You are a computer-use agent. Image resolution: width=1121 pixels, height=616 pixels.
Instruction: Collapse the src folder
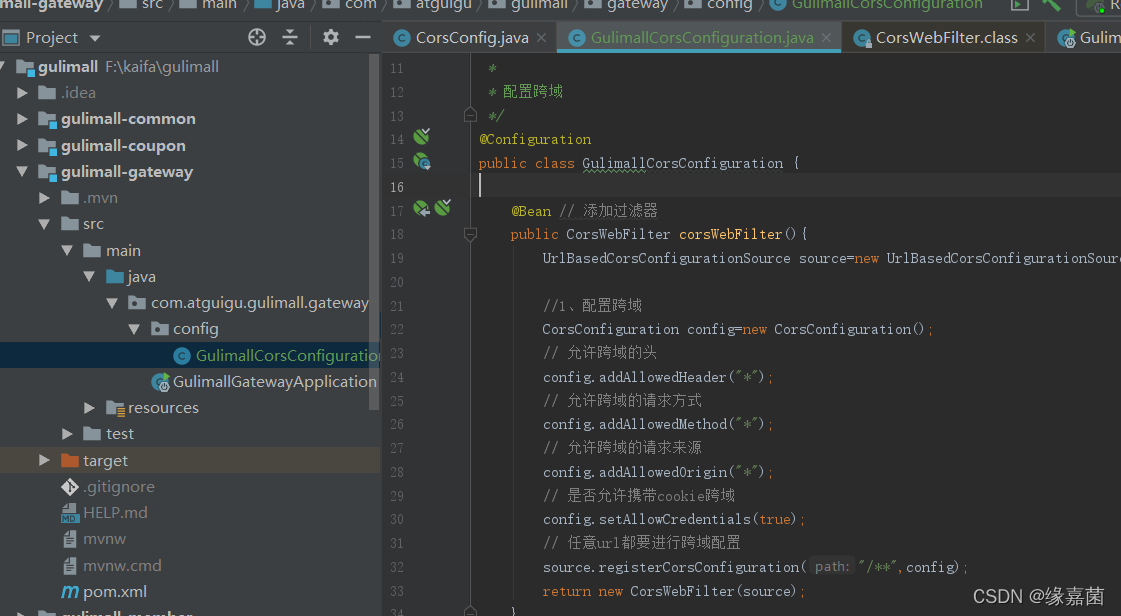click(44, 224)
